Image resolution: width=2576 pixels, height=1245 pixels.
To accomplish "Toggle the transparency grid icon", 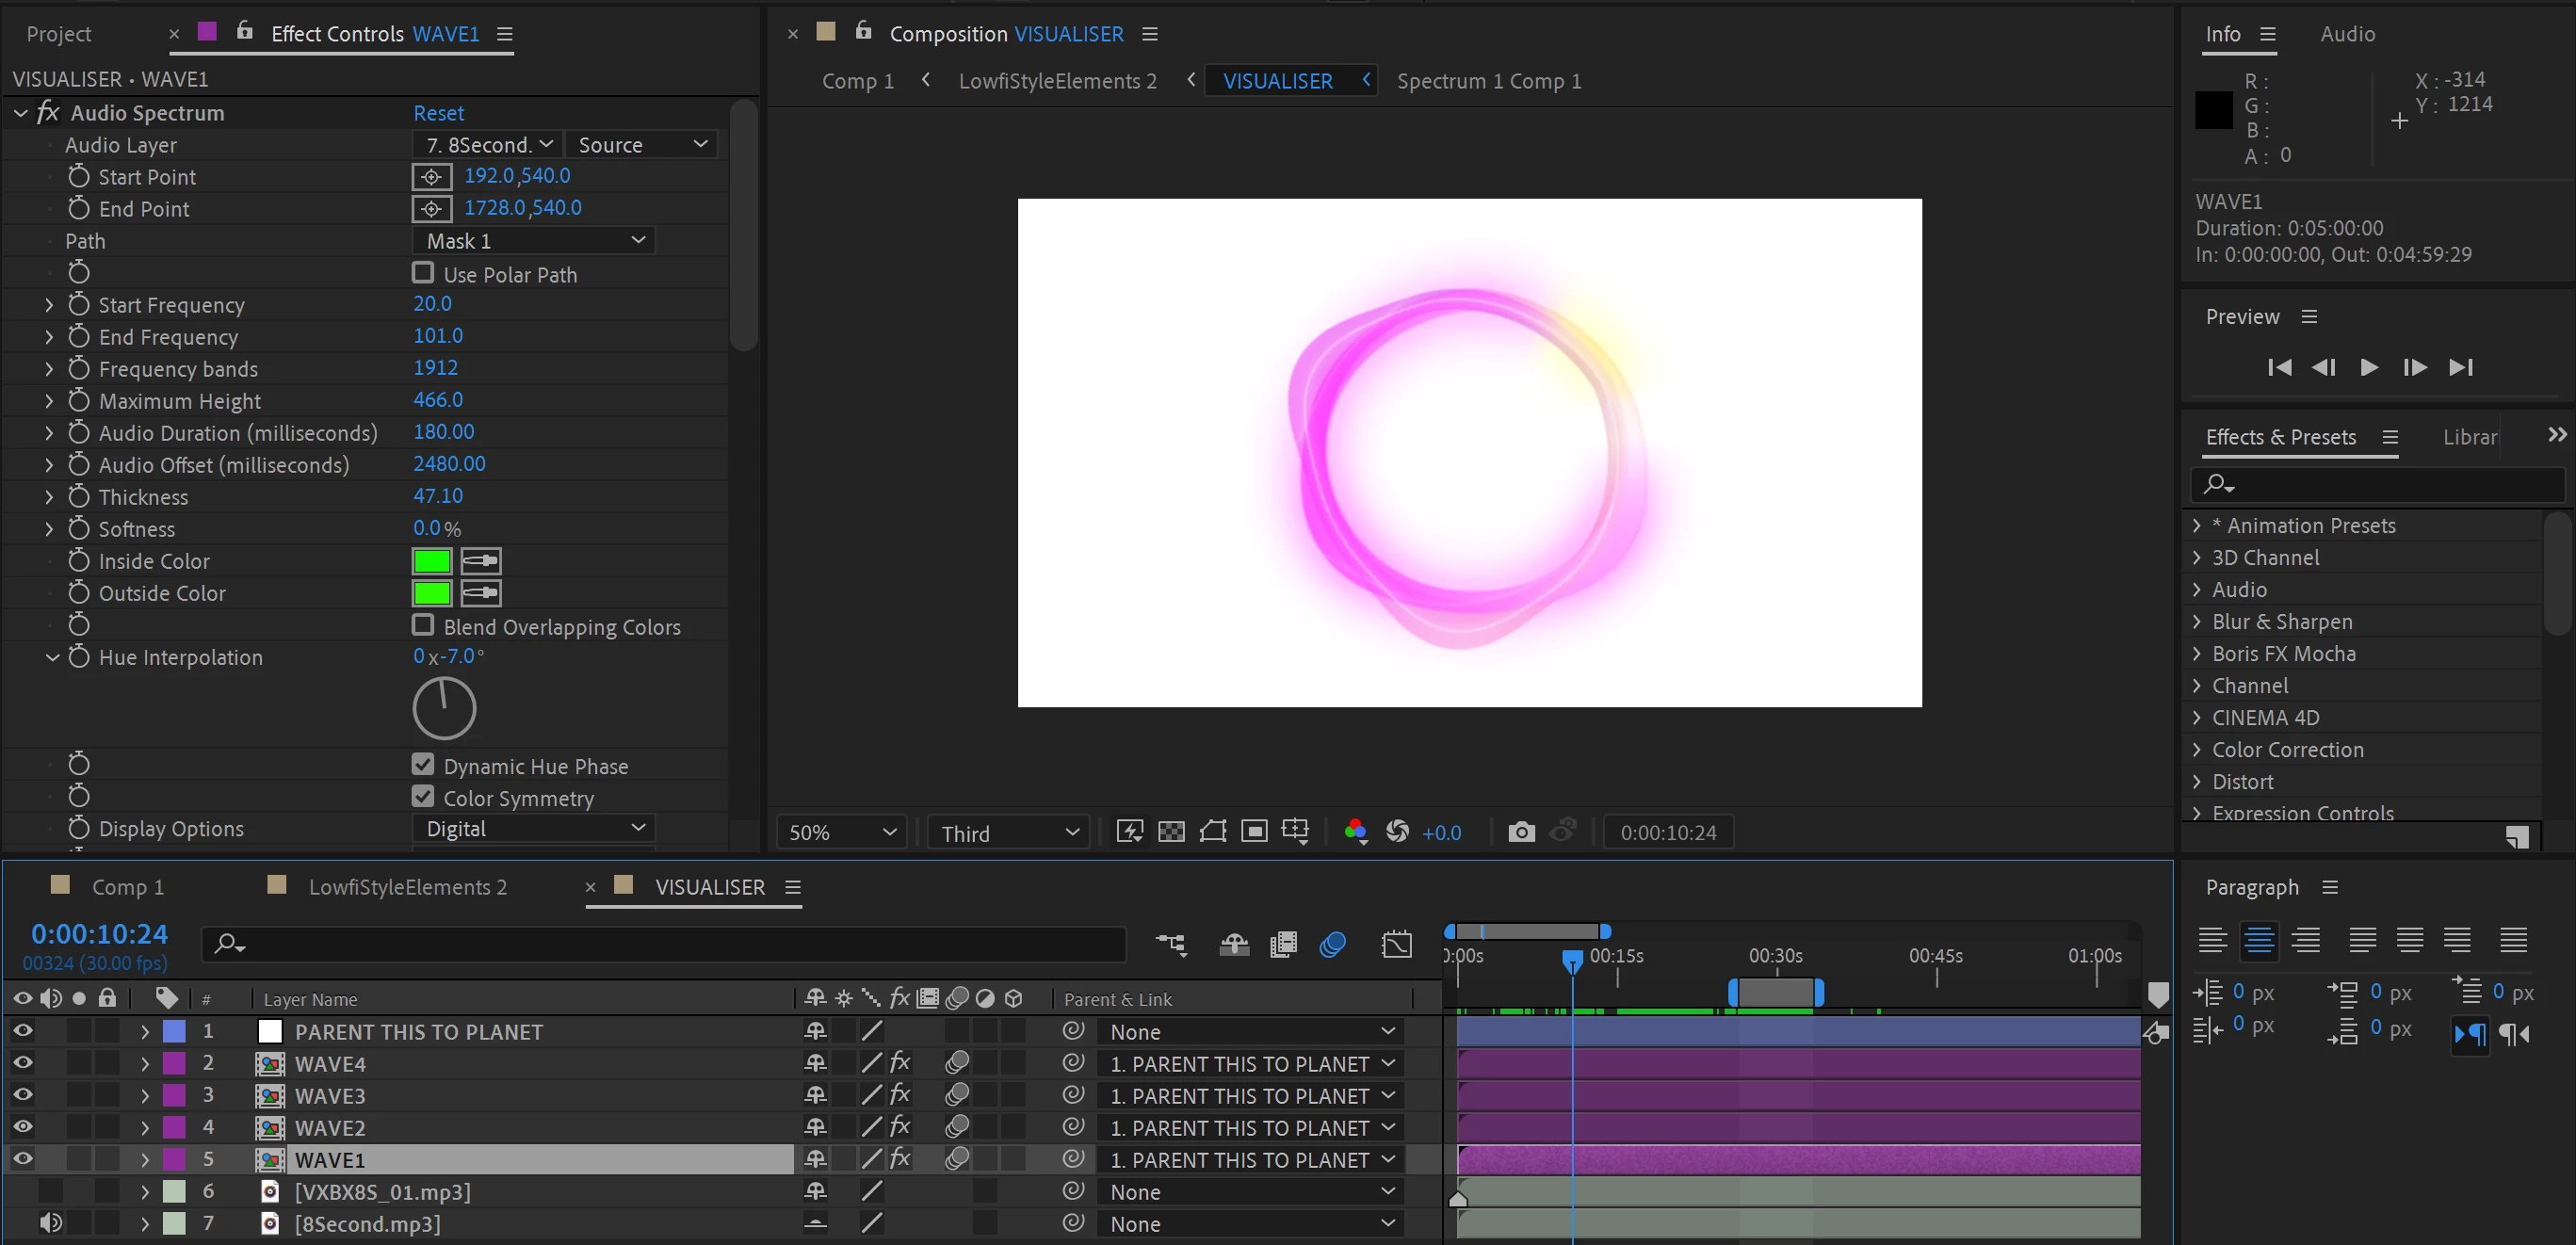I will pos(1171,832).
